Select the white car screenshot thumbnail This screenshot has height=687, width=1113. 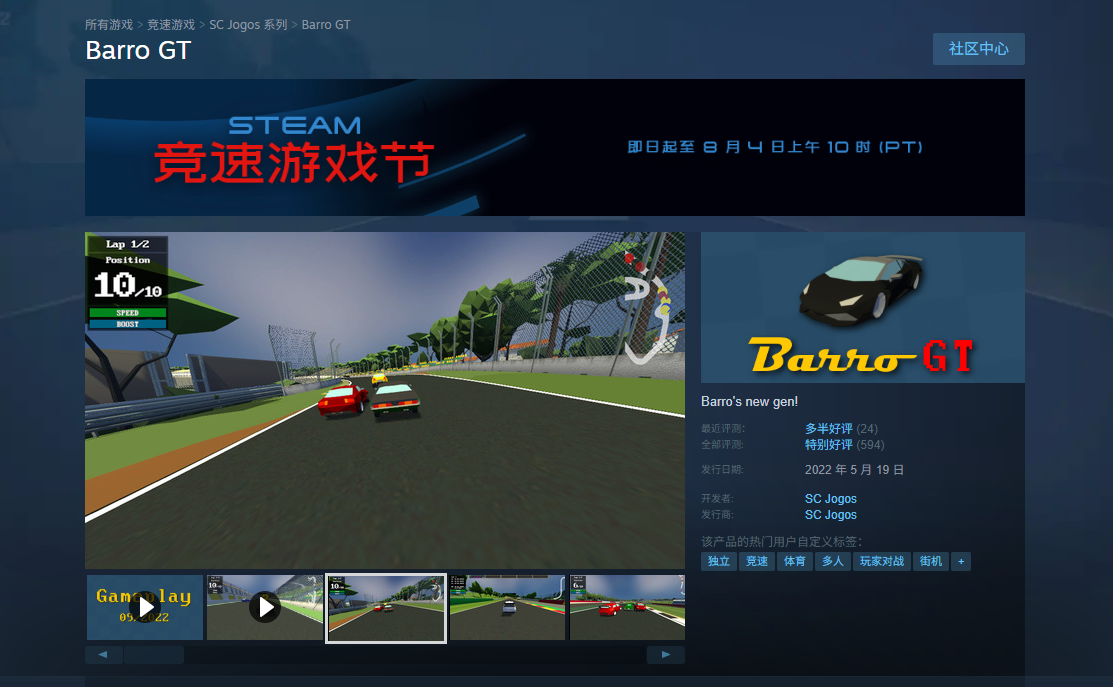tap(508, 608)
